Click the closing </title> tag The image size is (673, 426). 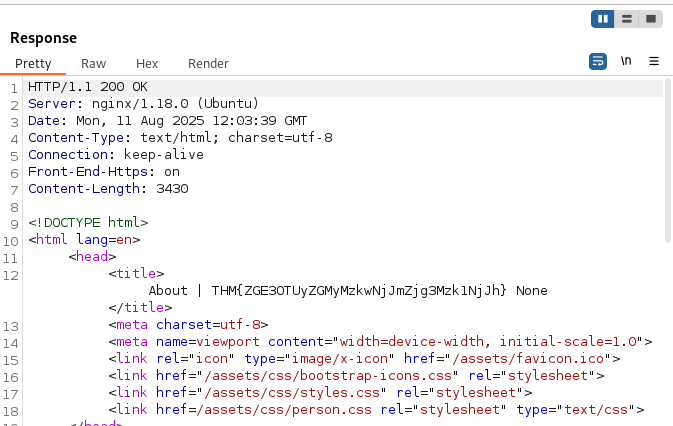[x=140, y=308]
